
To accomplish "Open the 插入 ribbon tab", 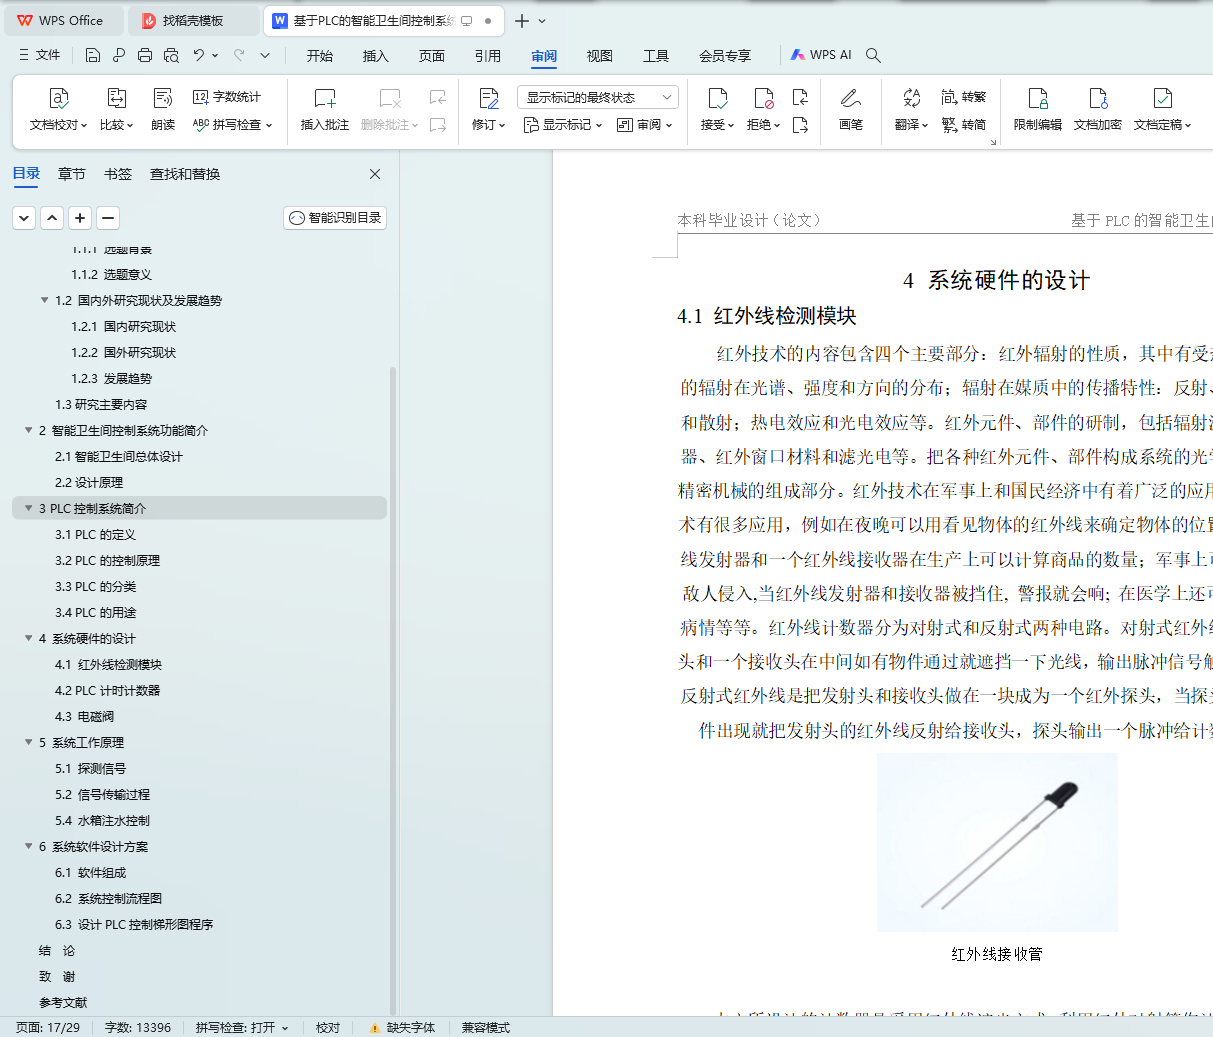I will pos(376,56).
